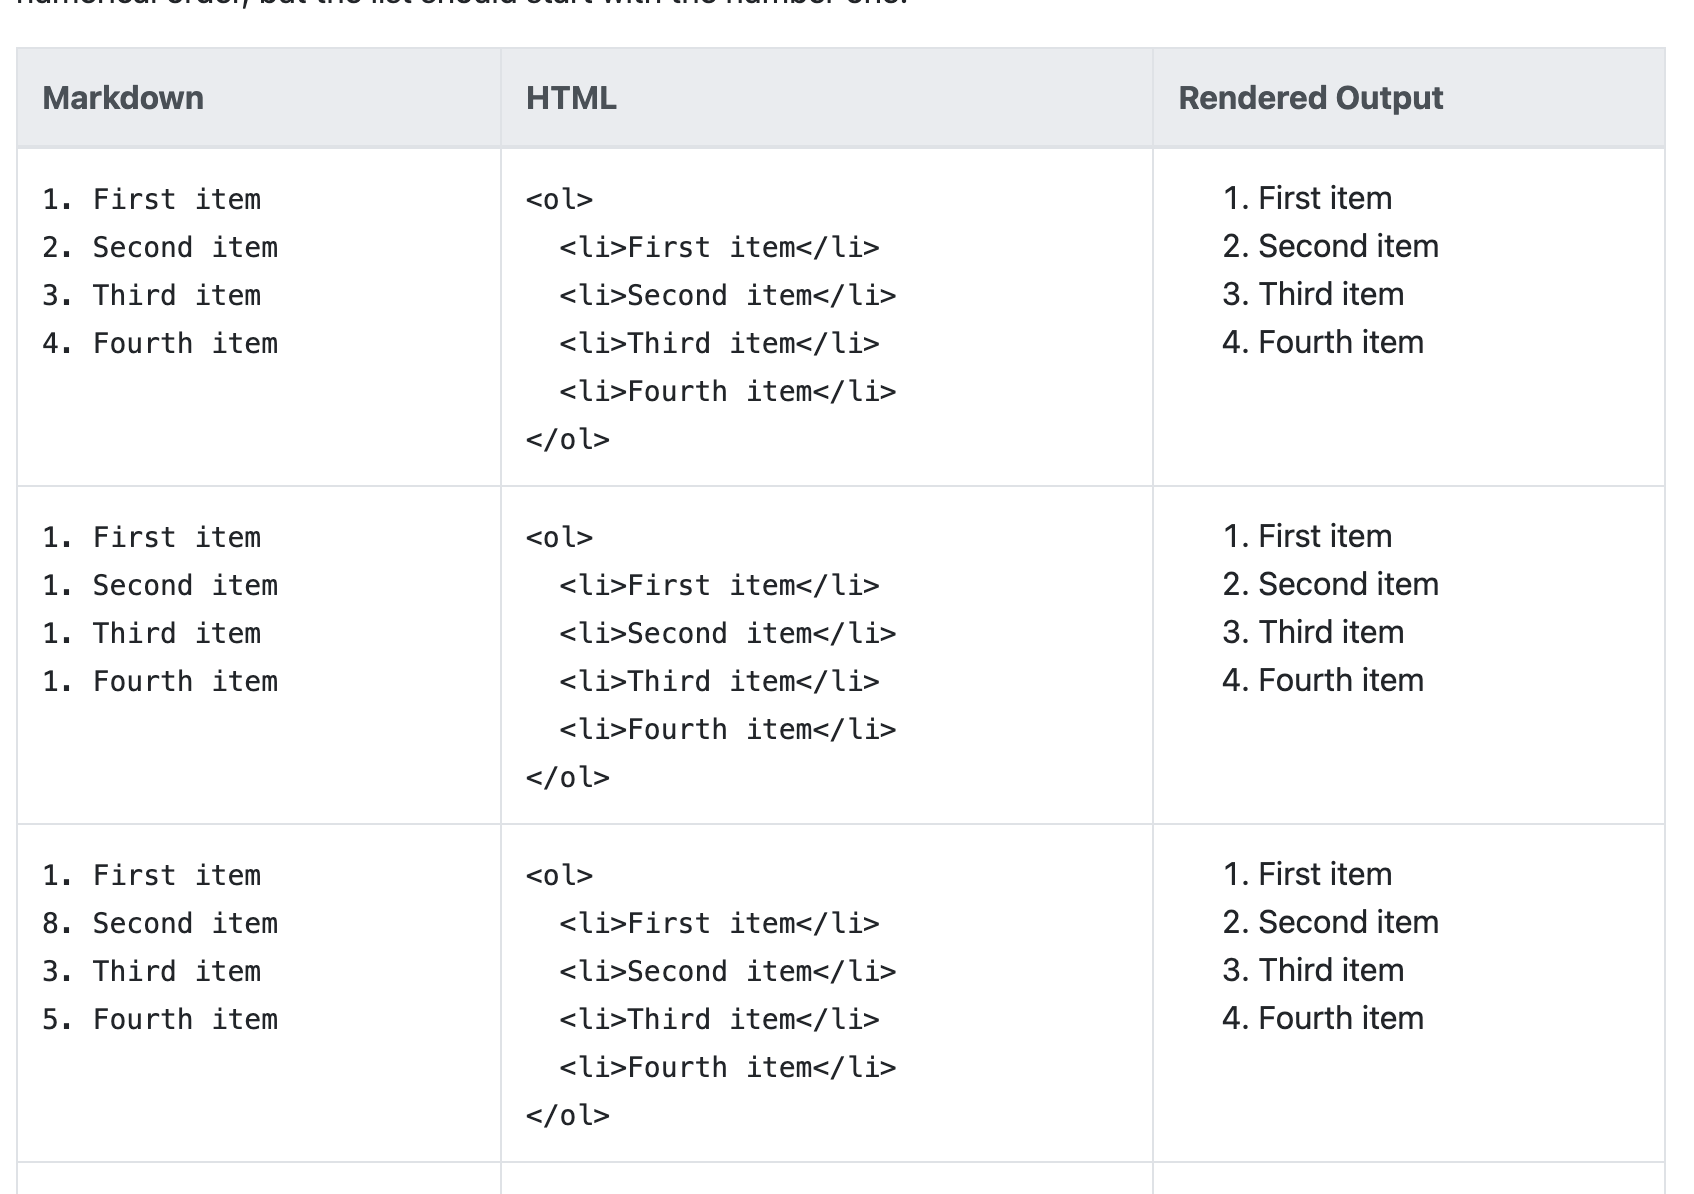Select the Markdown line '5. Fourth item'
1694x1194 pixels.
click(x=160, y=1019)
